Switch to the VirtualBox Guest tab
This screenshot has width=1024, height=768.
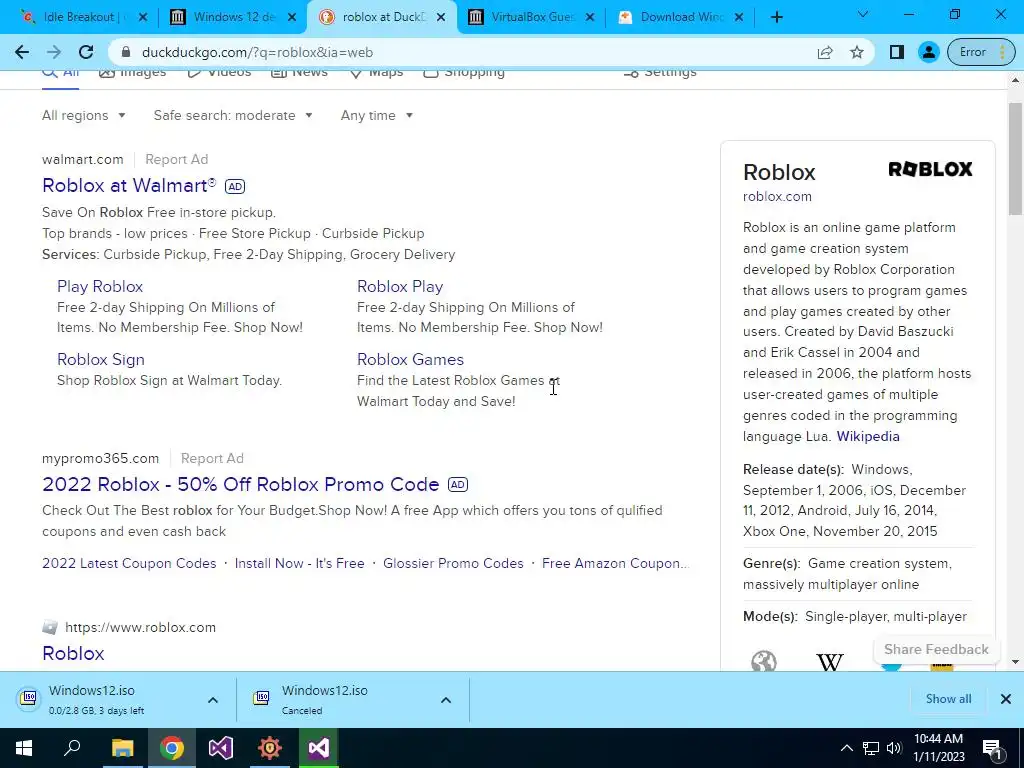(x=530, y=17)
